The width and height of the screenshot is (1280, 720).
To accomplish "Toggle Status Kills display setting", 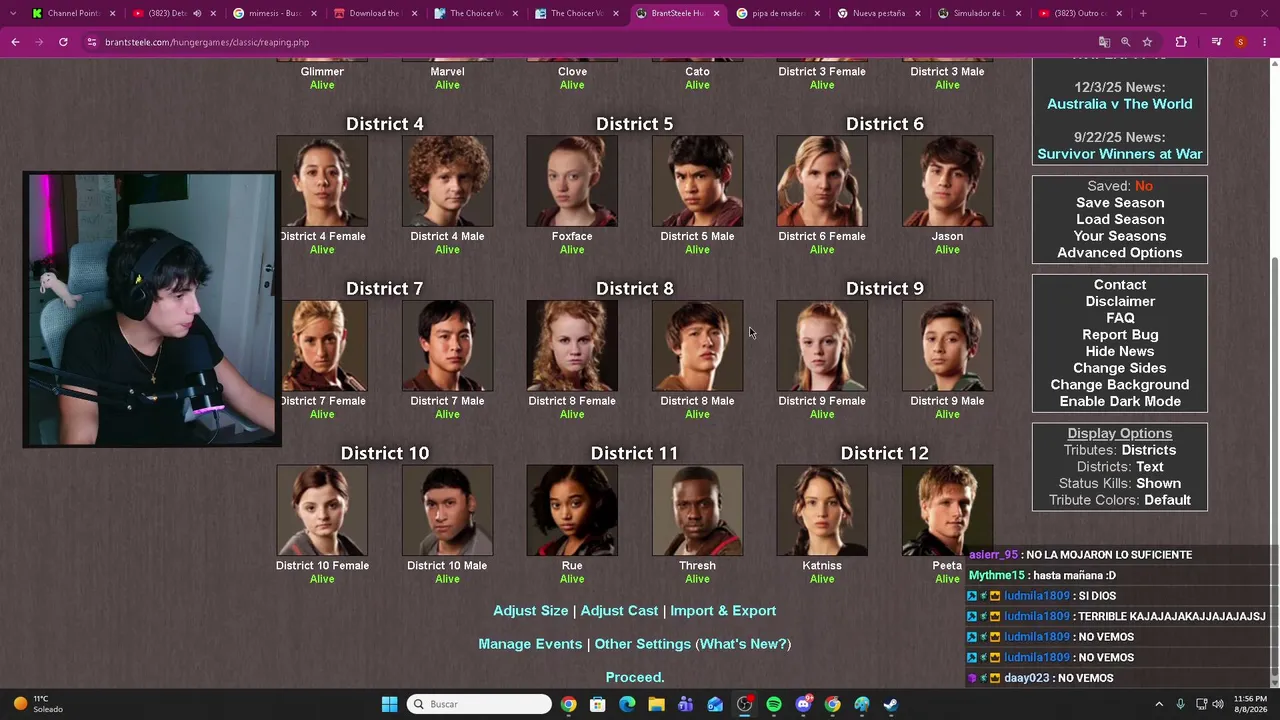I will click(x=1158, y=483).
